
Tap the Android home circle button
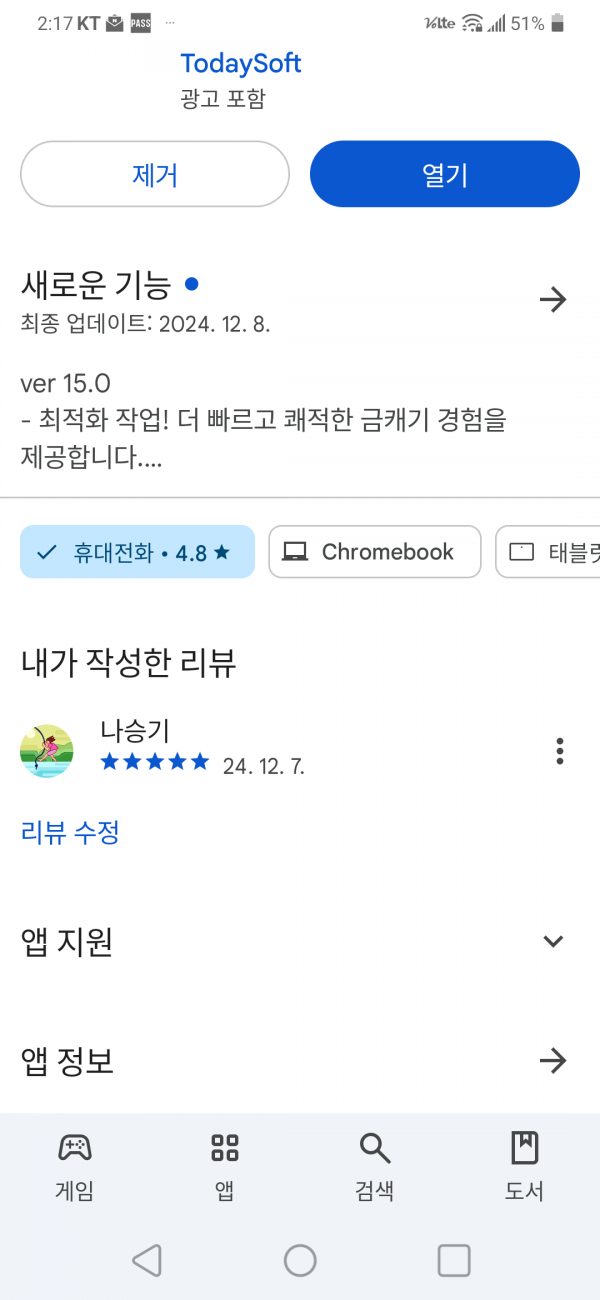[300, 1260]
